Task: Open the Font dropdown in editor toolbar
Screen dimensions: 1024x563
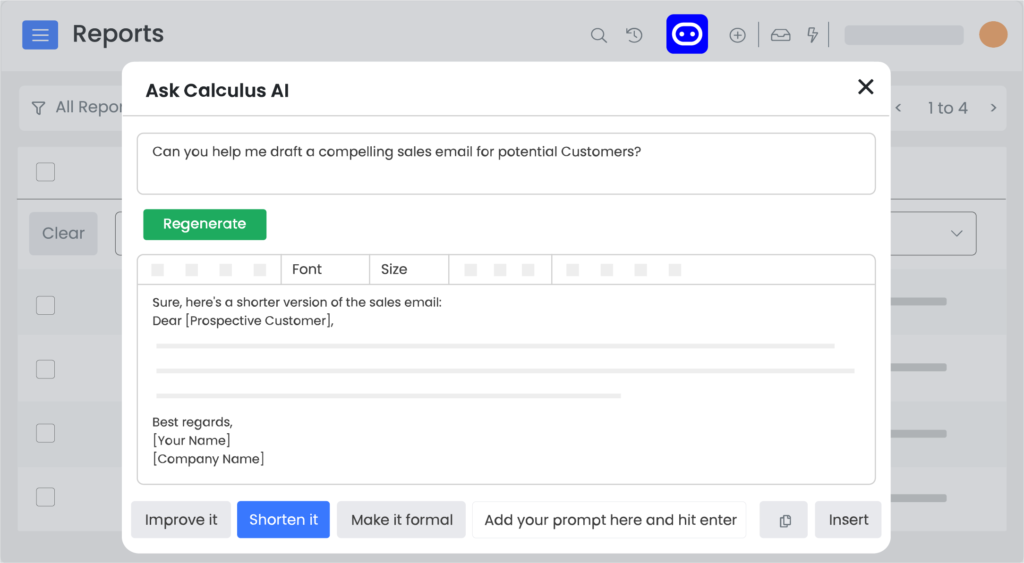Action: (x=325, y=269)
